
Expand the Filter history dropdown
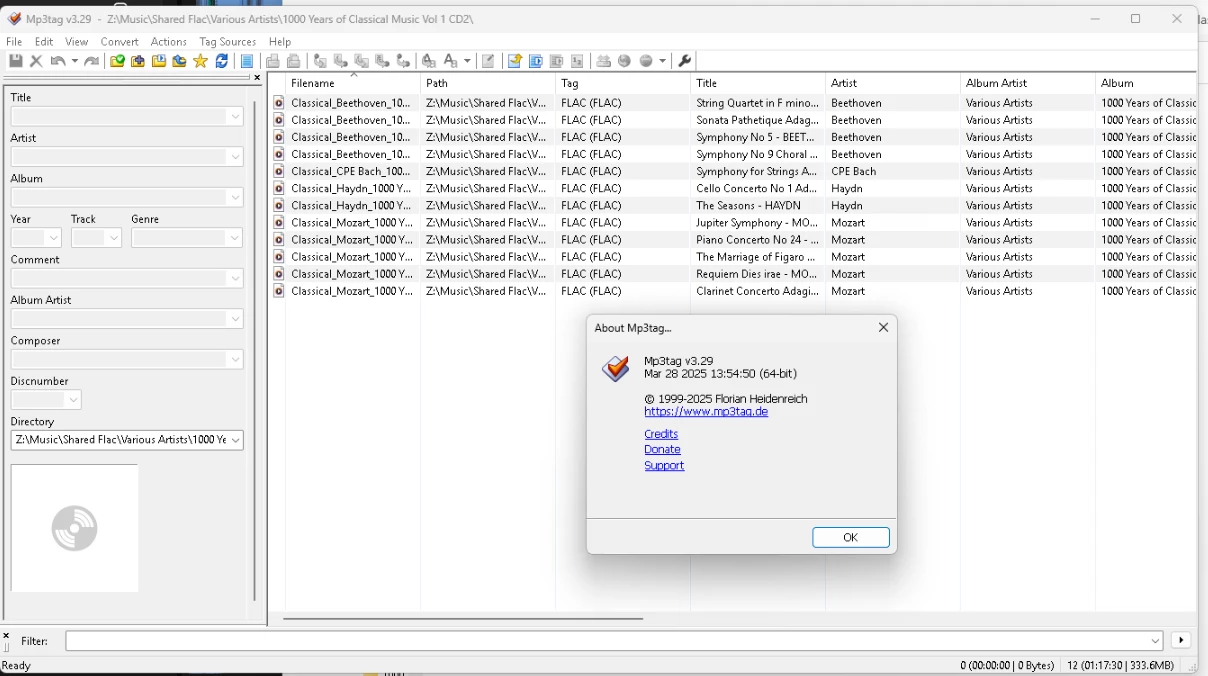click(x=1155, y=641)
